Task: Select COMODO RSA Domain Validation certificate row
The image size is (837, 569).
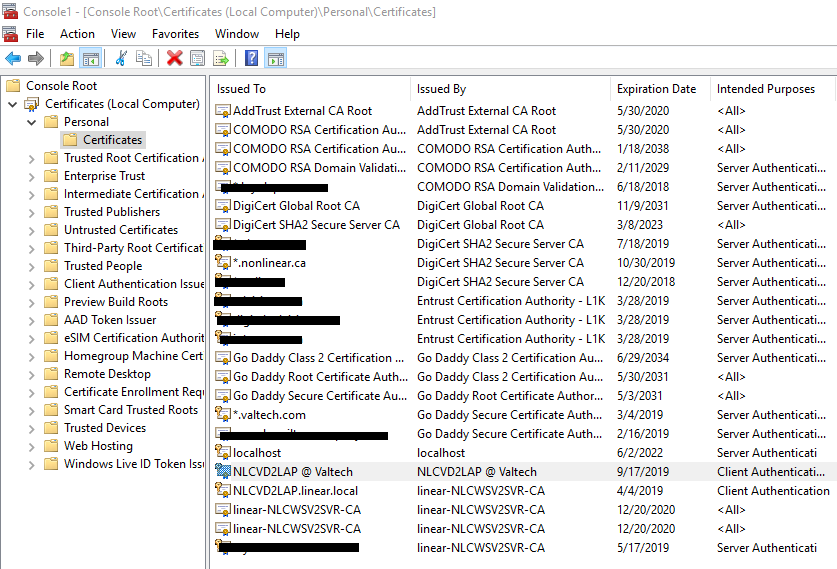Action: coord(523,168)
